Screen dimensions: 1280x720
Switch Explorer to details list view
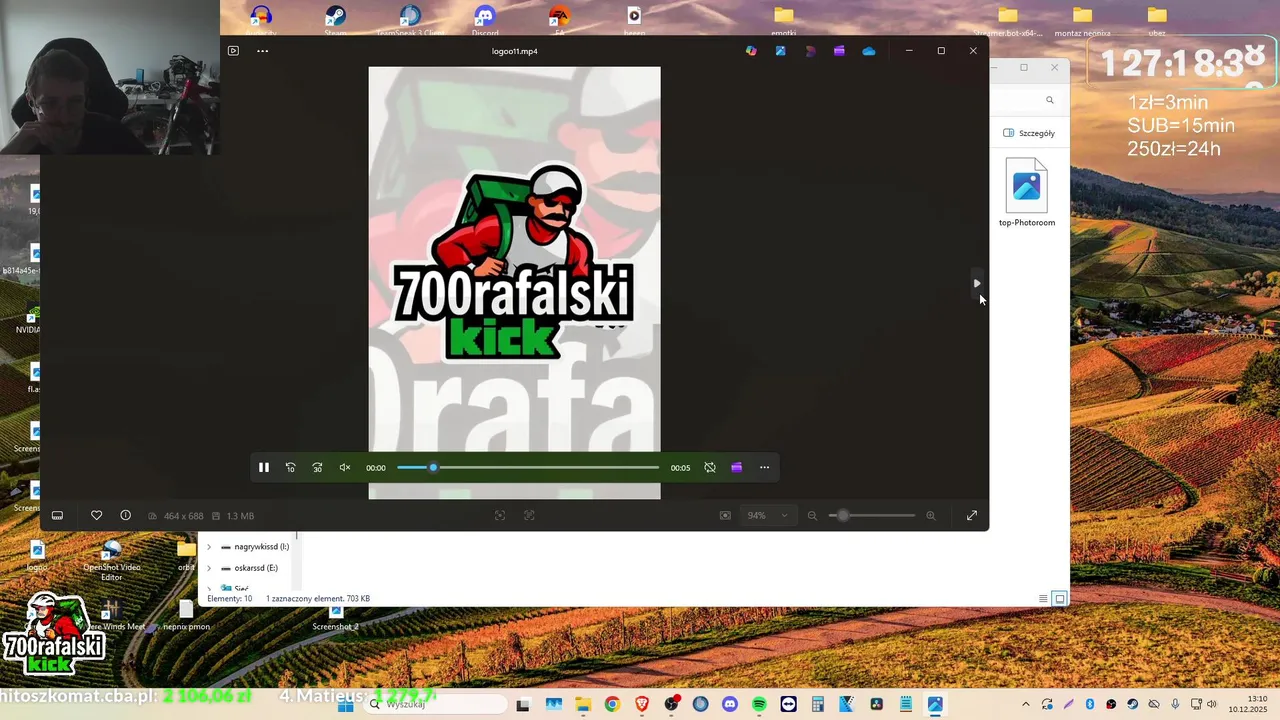[1043, 599]
